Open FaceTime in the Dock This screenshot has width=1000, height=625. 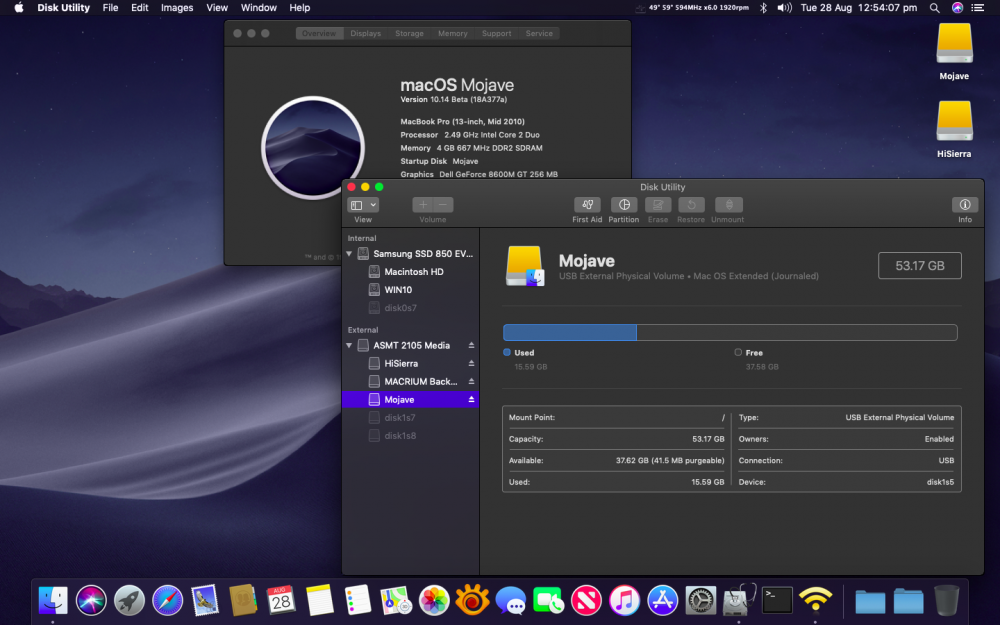click(548, 600)
